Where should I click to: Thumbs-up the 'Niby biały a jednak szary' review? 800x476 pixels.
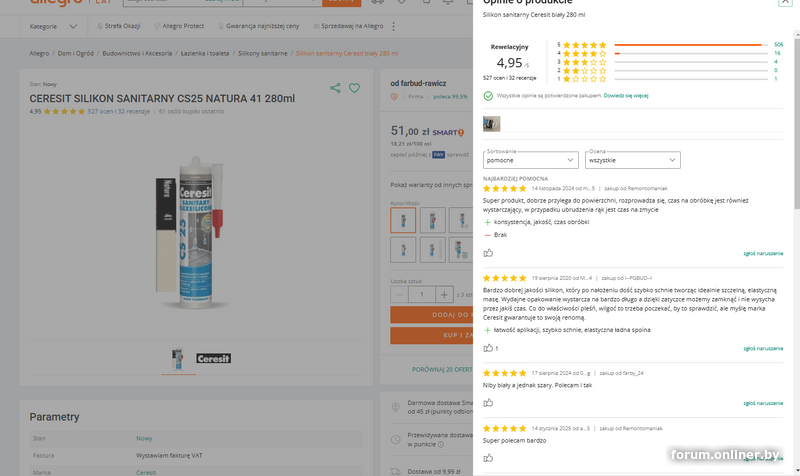tap(488, 403)
